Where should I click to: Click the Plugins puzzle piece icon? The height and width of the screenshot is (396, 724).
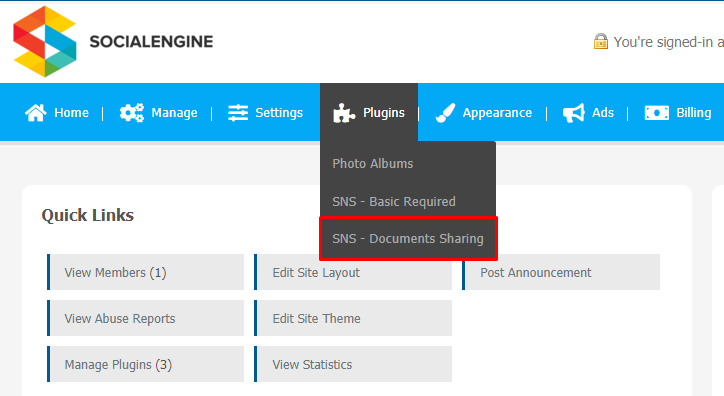[344, 113]
